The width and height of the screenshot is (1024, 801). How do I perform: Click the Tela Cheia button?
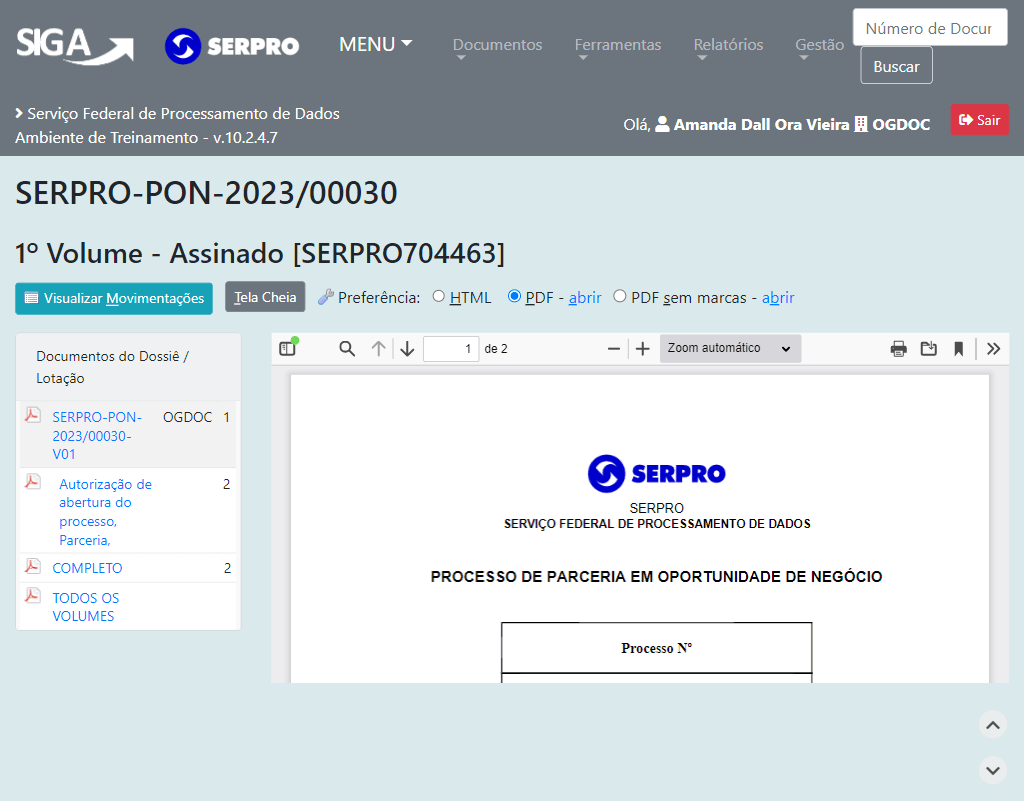265,297
